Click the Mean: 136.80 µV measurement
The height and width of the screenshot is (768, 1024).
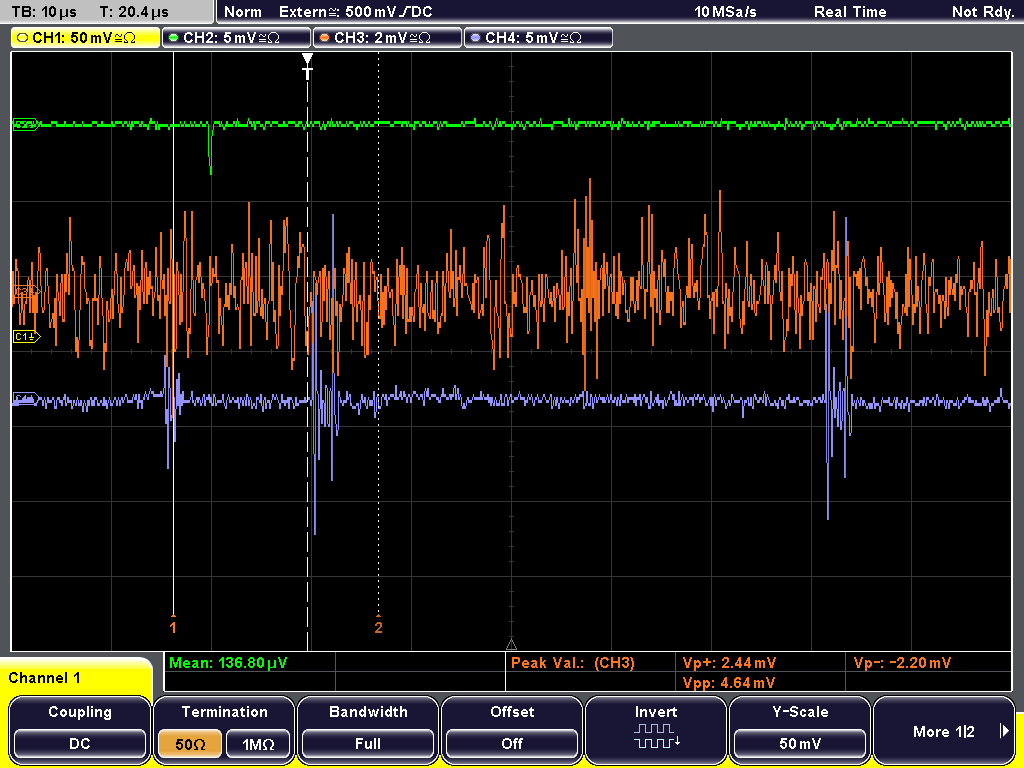point(228,663)
